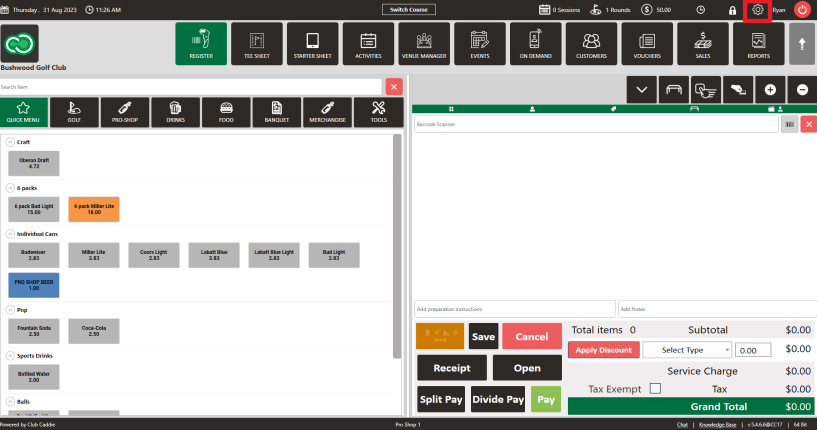Open the Events module
This screenshot has height=430, width=817.
coord(480,44)
